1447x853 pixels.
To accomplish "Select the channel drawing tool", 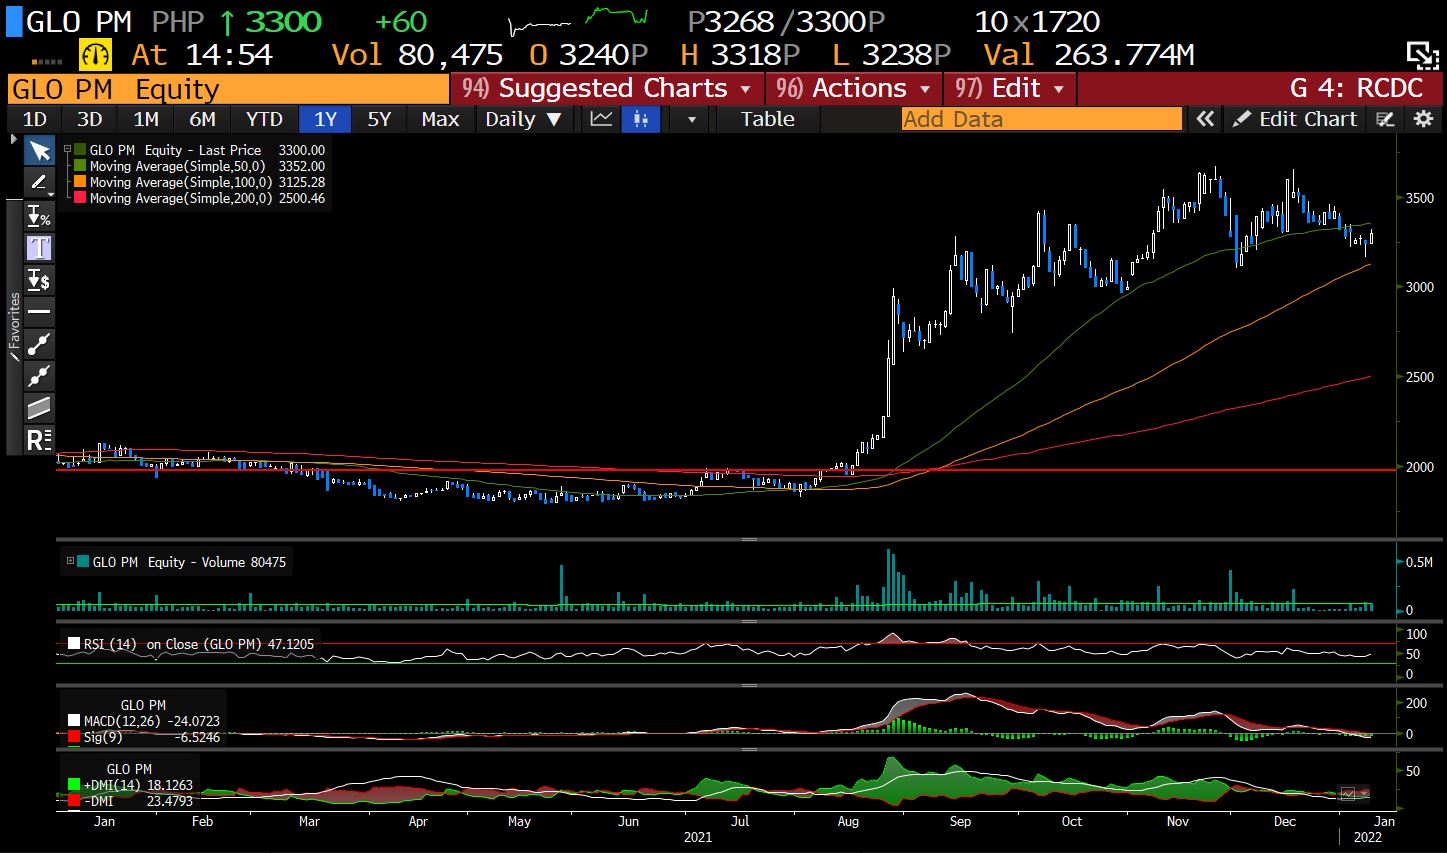I will pyautogui.click(x=39, y=407).
